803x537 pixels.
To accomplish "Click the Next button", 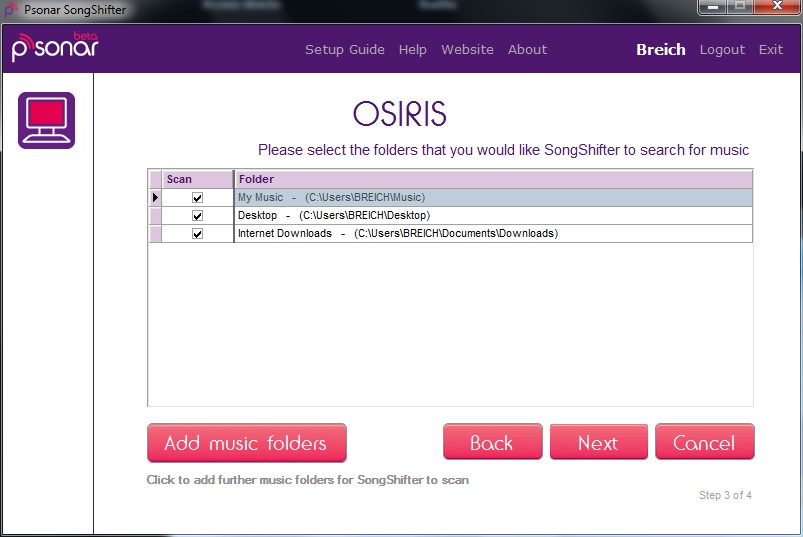I will [x=599, y=442].
